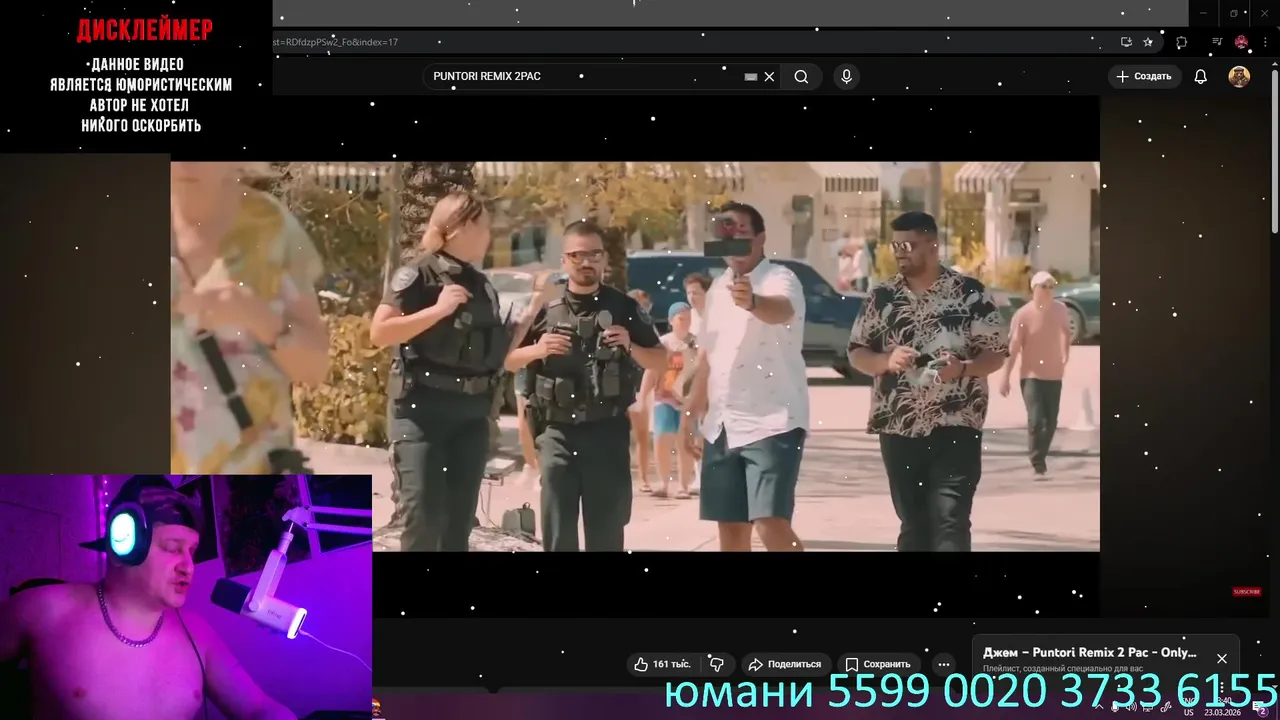1280x720 pixels.
Task: Open YouTube notifications bell
Action: (x=1201, y=77)
